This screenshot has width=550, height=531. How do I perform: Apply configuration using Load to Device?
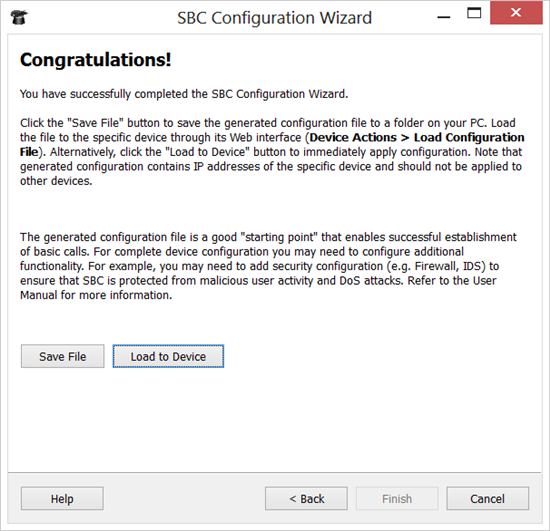coord(168,356)
